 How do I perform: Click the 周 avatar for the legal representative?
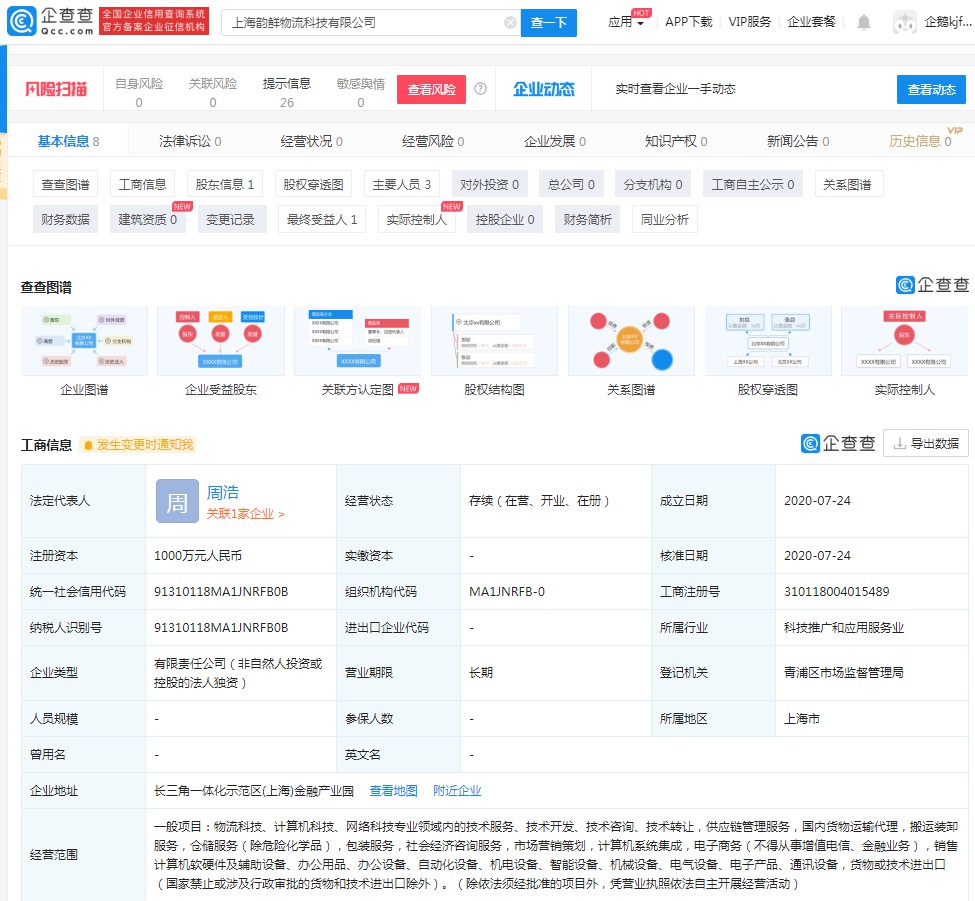(177, 501)
